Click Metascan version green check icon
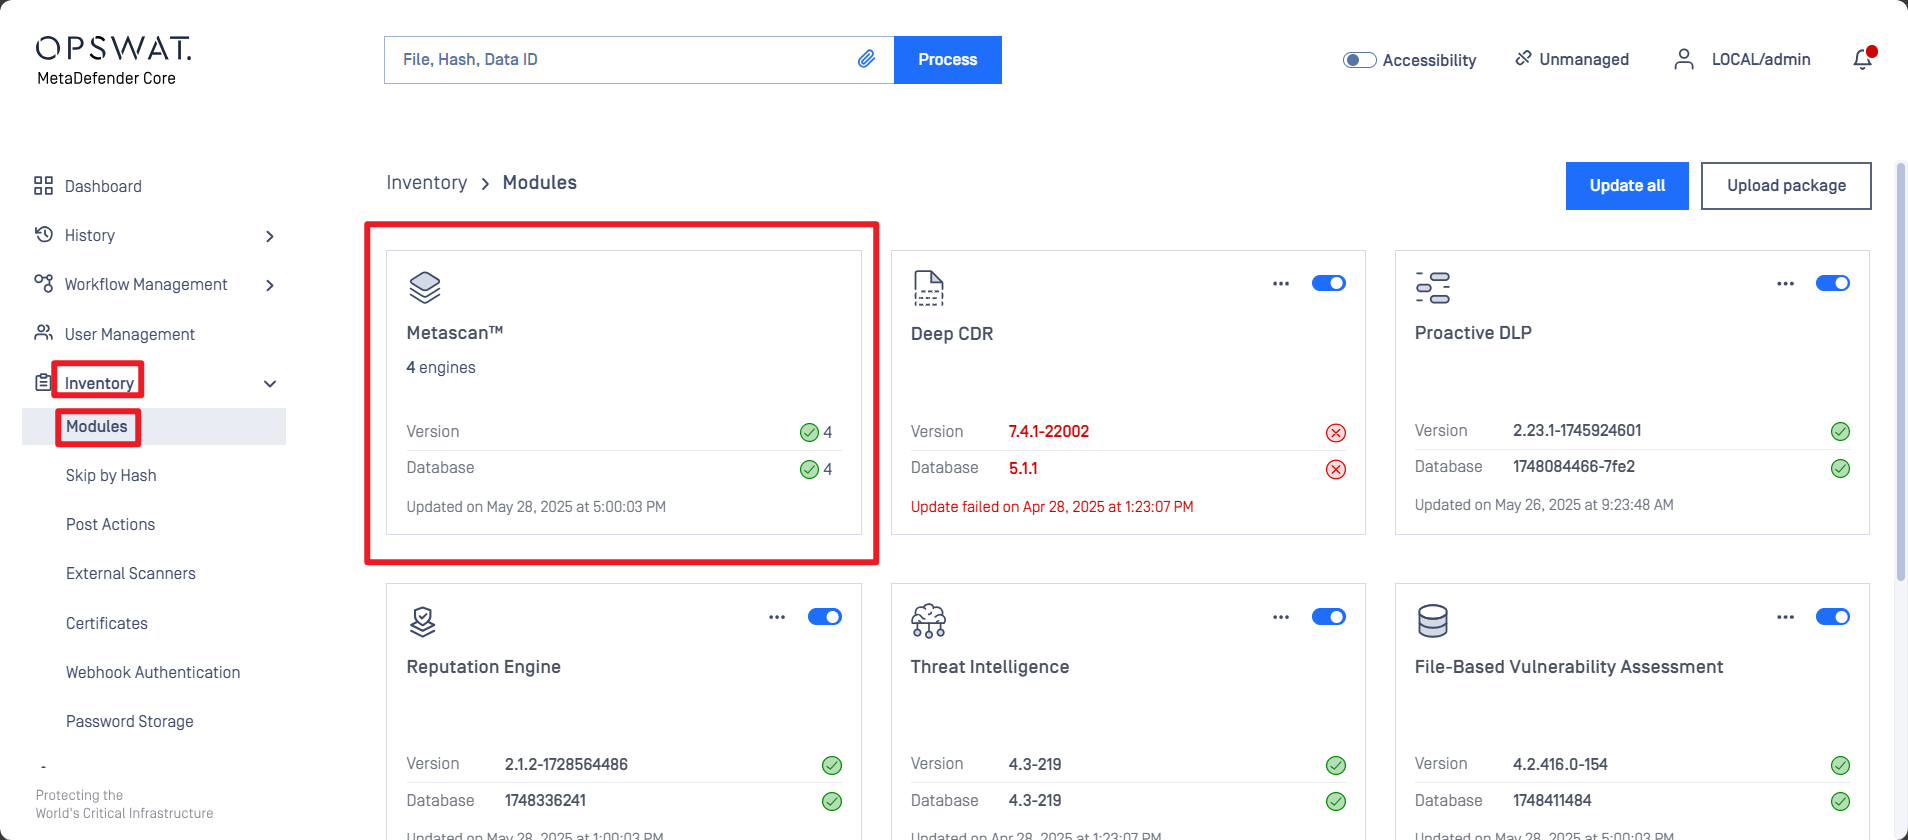The image size is (1908, 840). pyautogui.click(x=809, y=432)
